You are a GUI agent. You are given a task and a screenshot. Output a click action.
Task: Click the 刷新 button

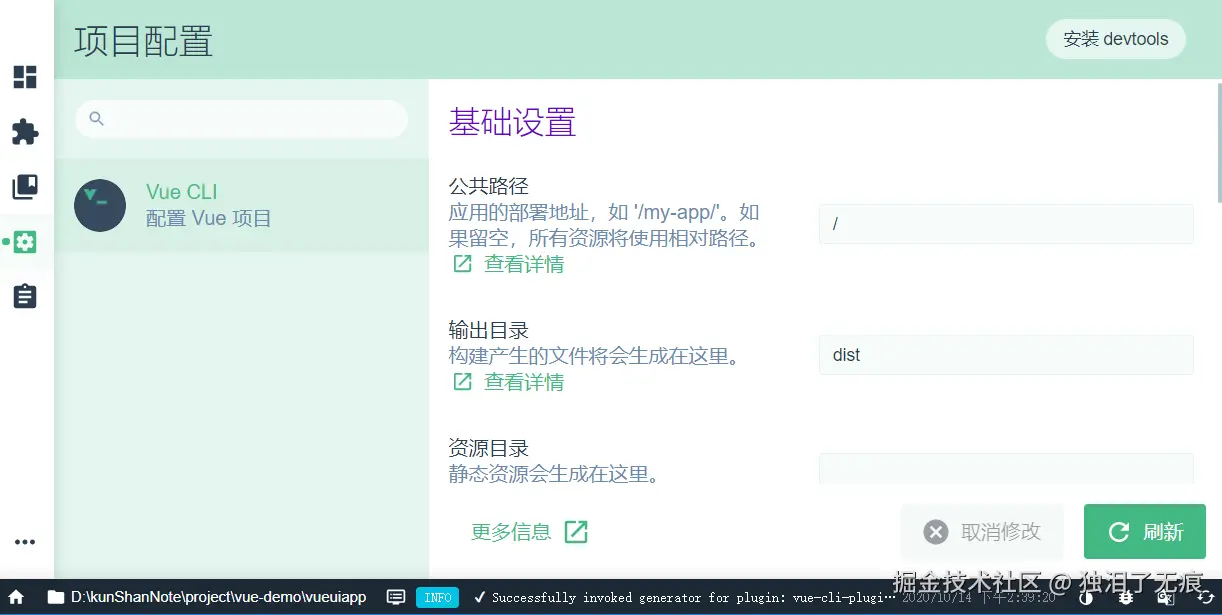1145,532
